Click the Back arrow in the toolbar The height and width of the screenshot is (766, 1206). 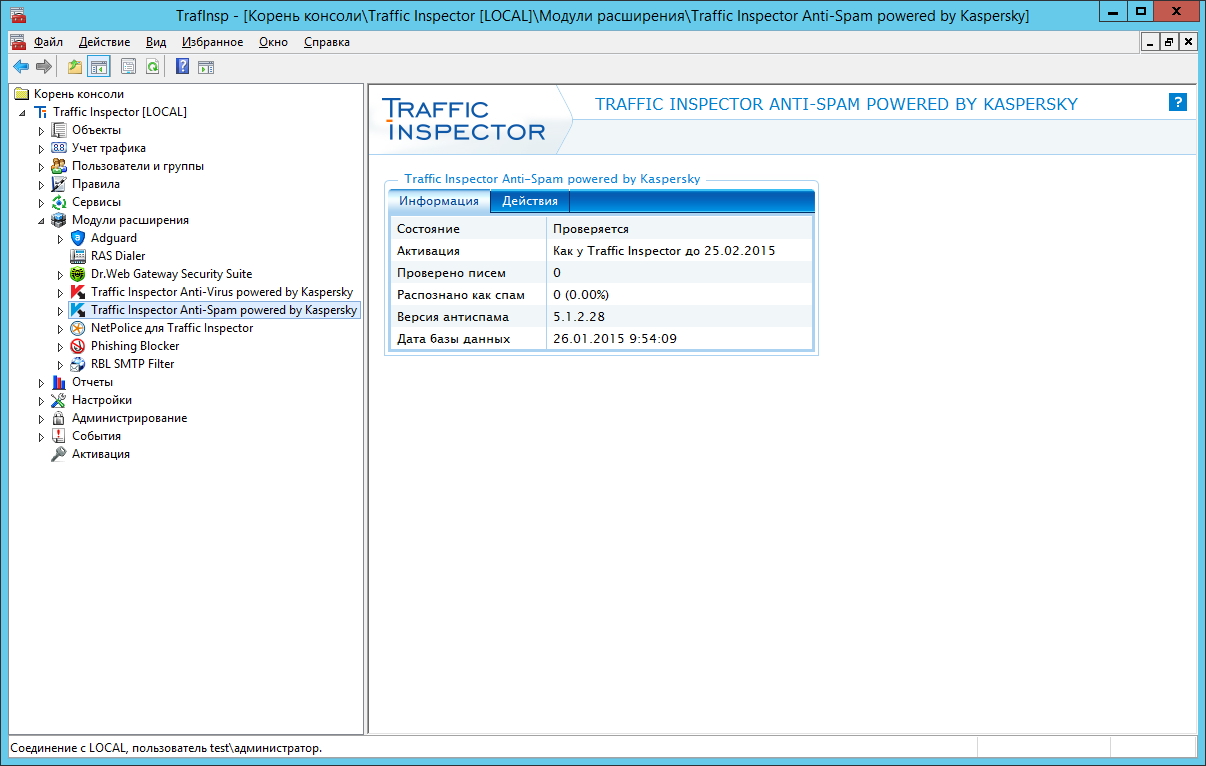pyautogui.click(x=20, y=67)
